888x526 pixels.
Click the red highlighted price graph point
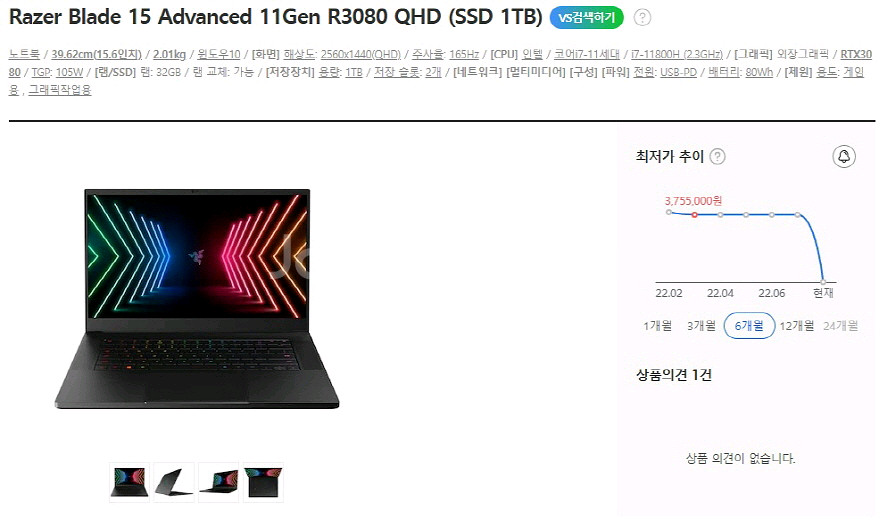[x=694, y=215]
